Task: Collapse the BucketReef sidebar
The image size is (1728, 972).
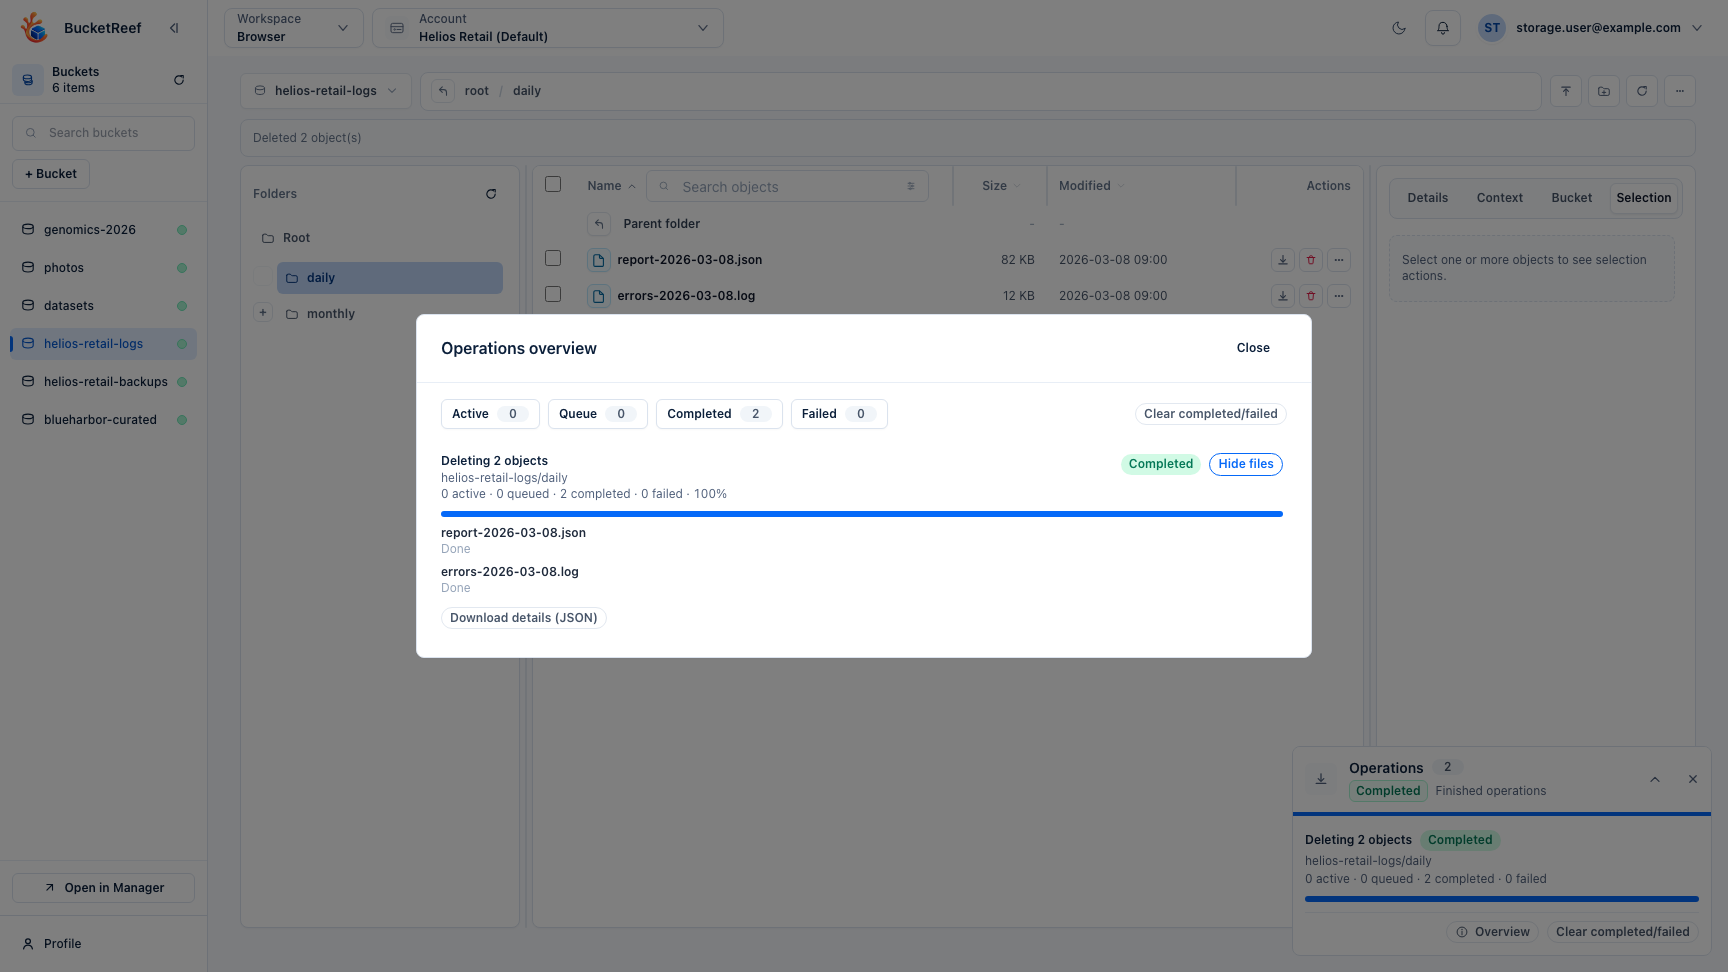Action: pos(174,28)
